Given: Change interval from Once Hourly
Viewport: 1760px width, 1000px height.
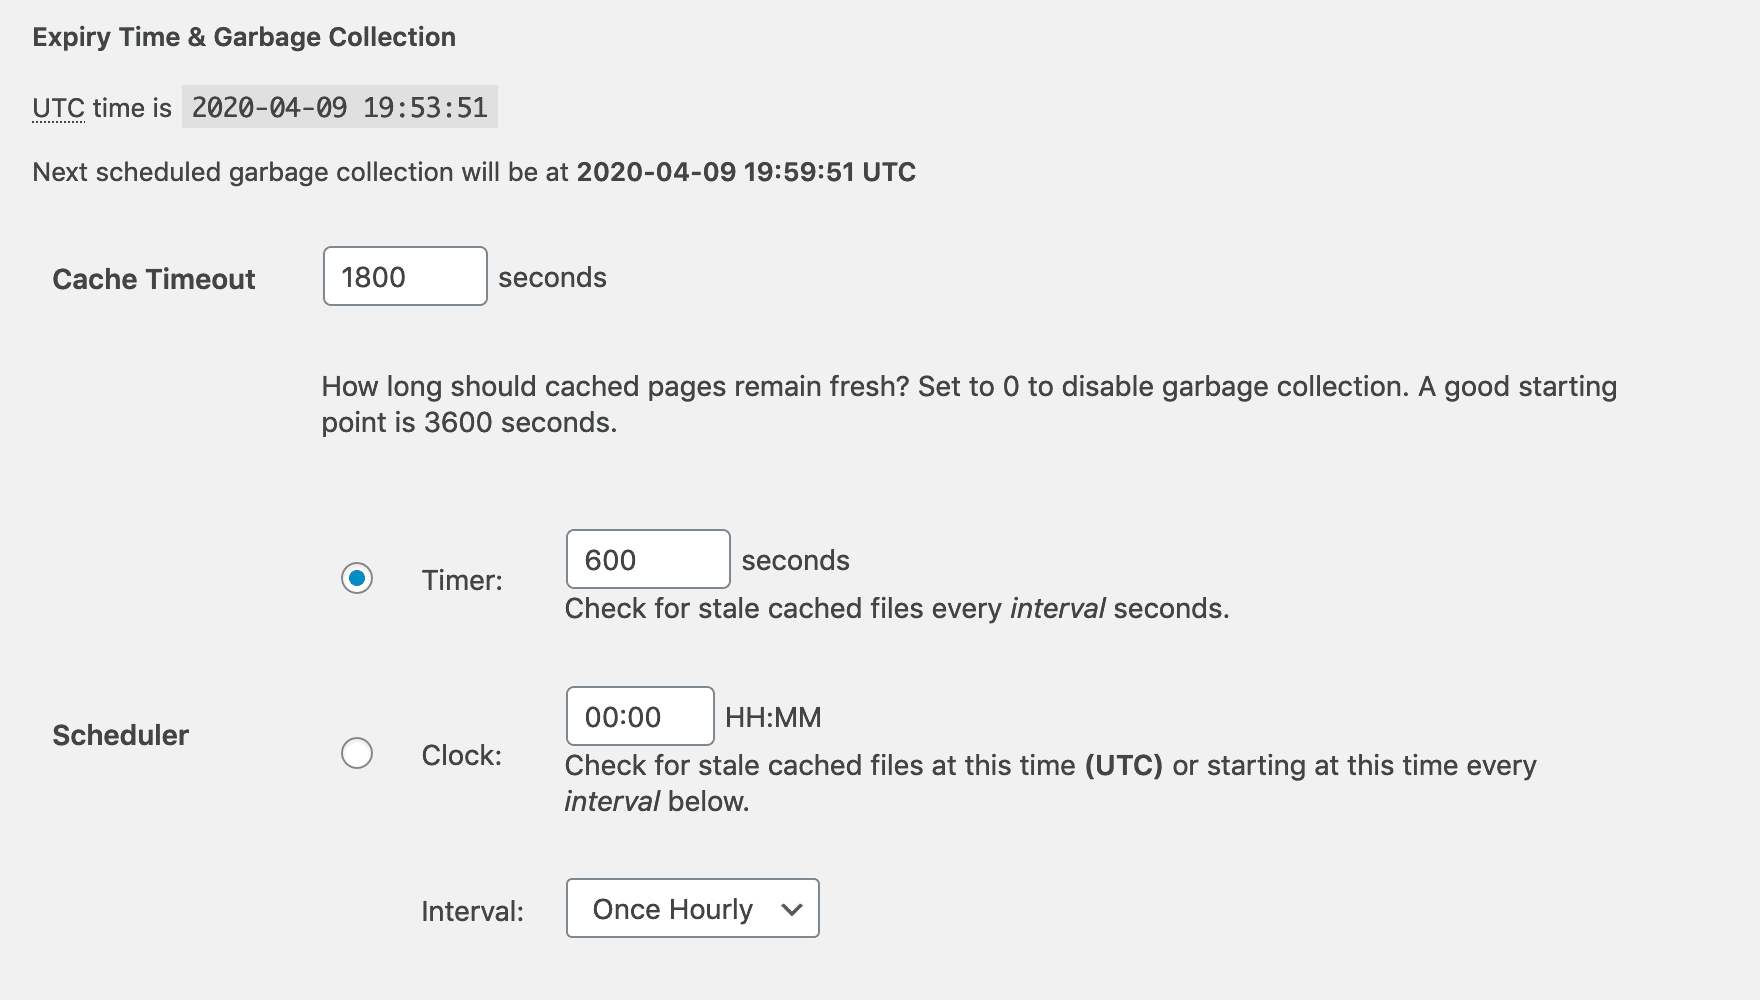Looking at the screenshot, I should [x=691, y=908].
